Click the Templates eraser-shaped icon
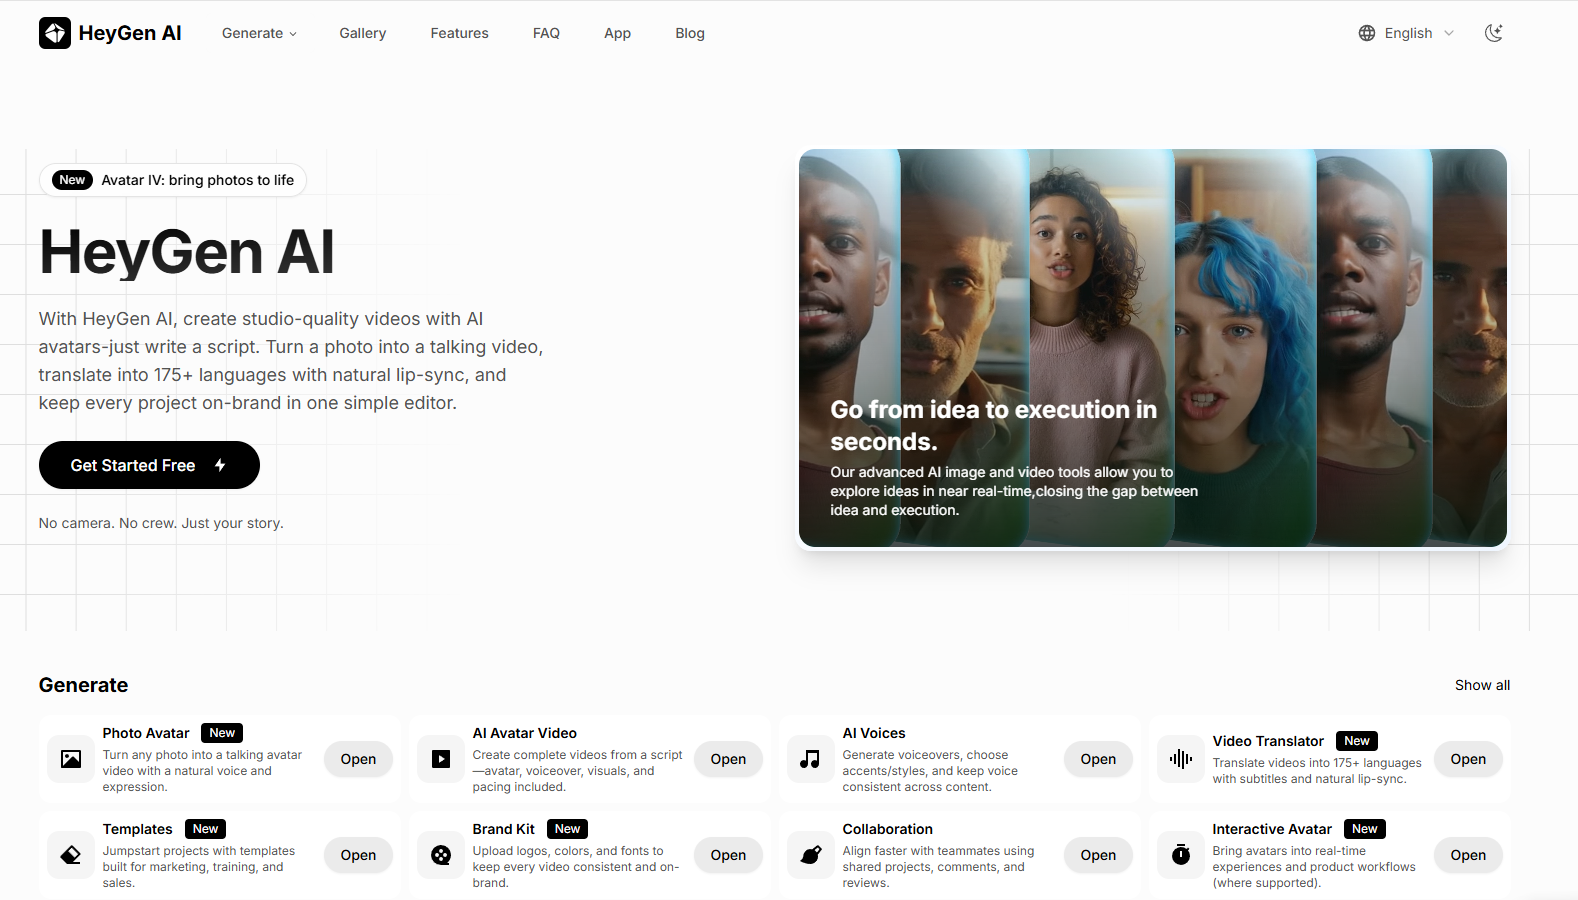 click(71, 855)
